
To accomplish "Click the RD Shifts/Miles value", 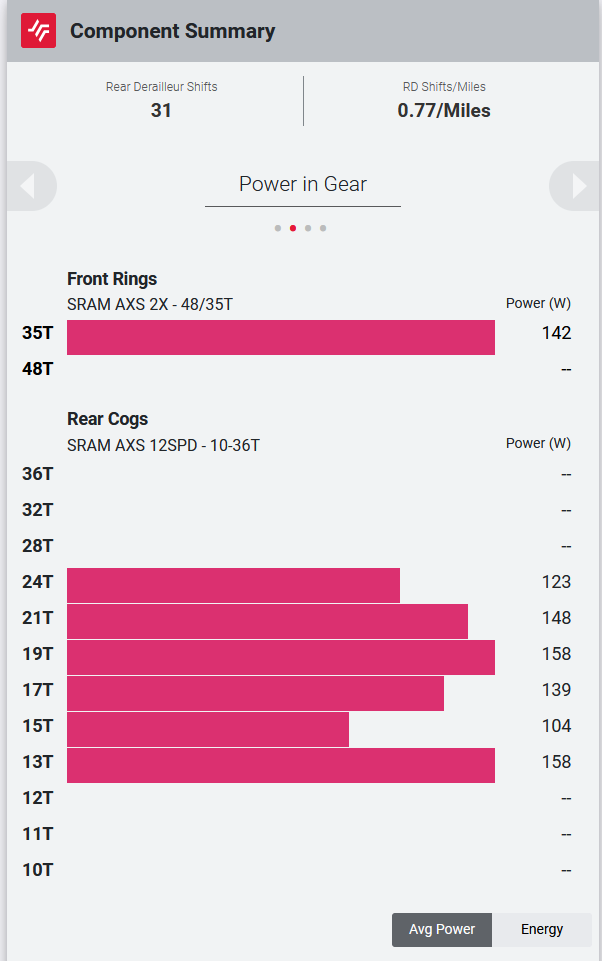I will [444, 110].
